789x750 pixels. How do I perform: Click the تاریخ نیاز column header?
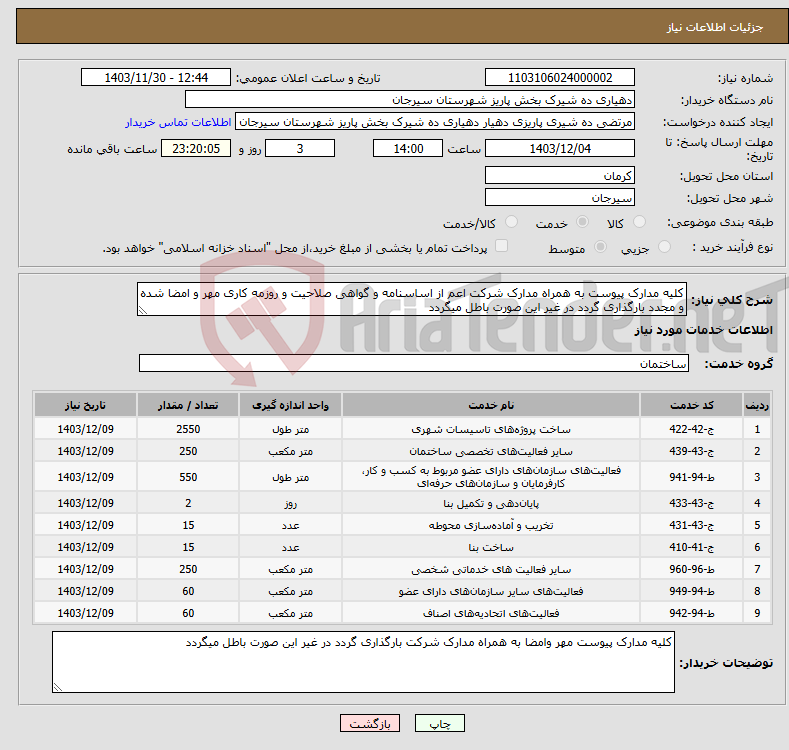tap(86, 405)
